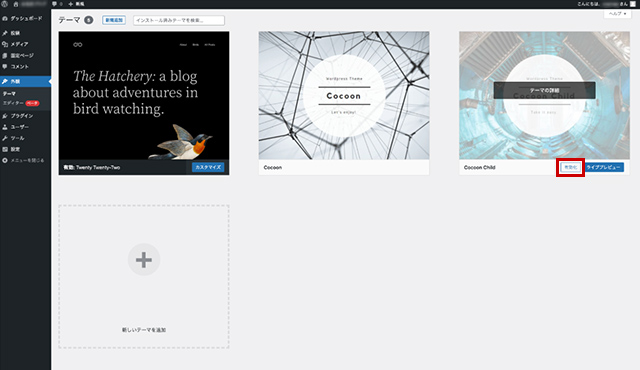Click the Cocoon Child theme name
The image size is (640, 370).
pos(480,167)
